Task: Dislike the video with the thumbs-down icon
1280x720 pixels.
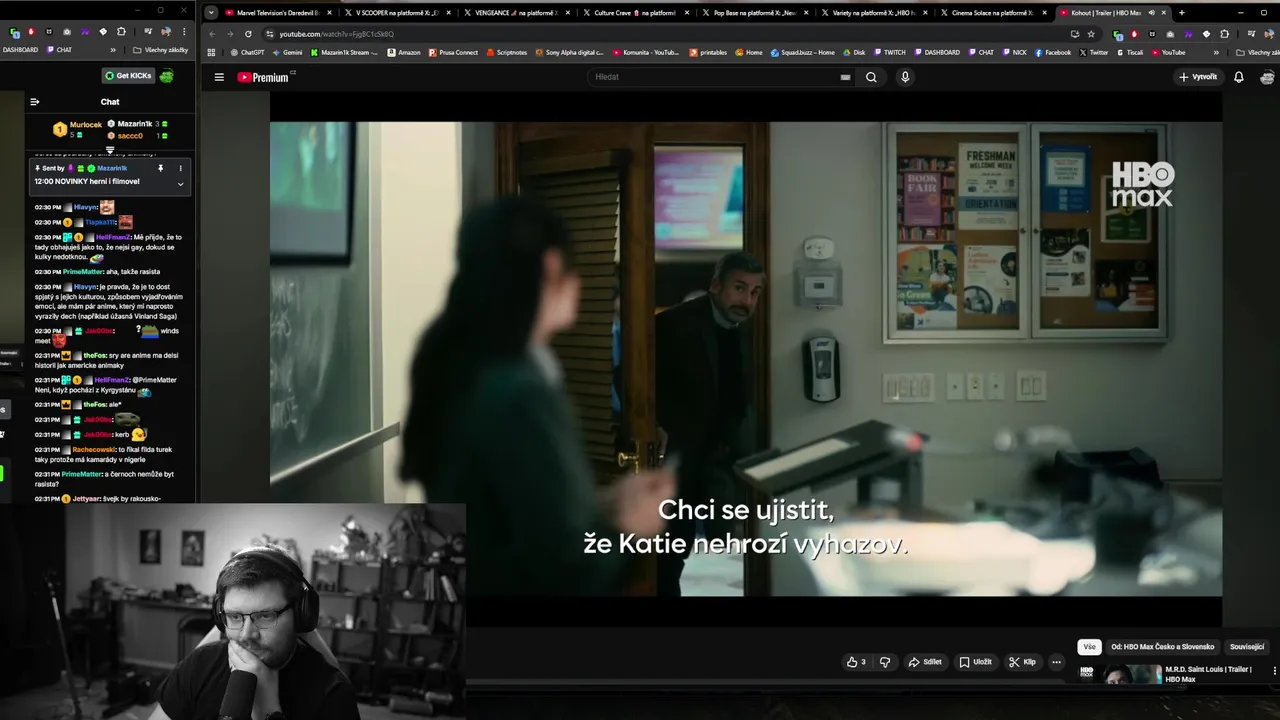Action: coord(884,662)
